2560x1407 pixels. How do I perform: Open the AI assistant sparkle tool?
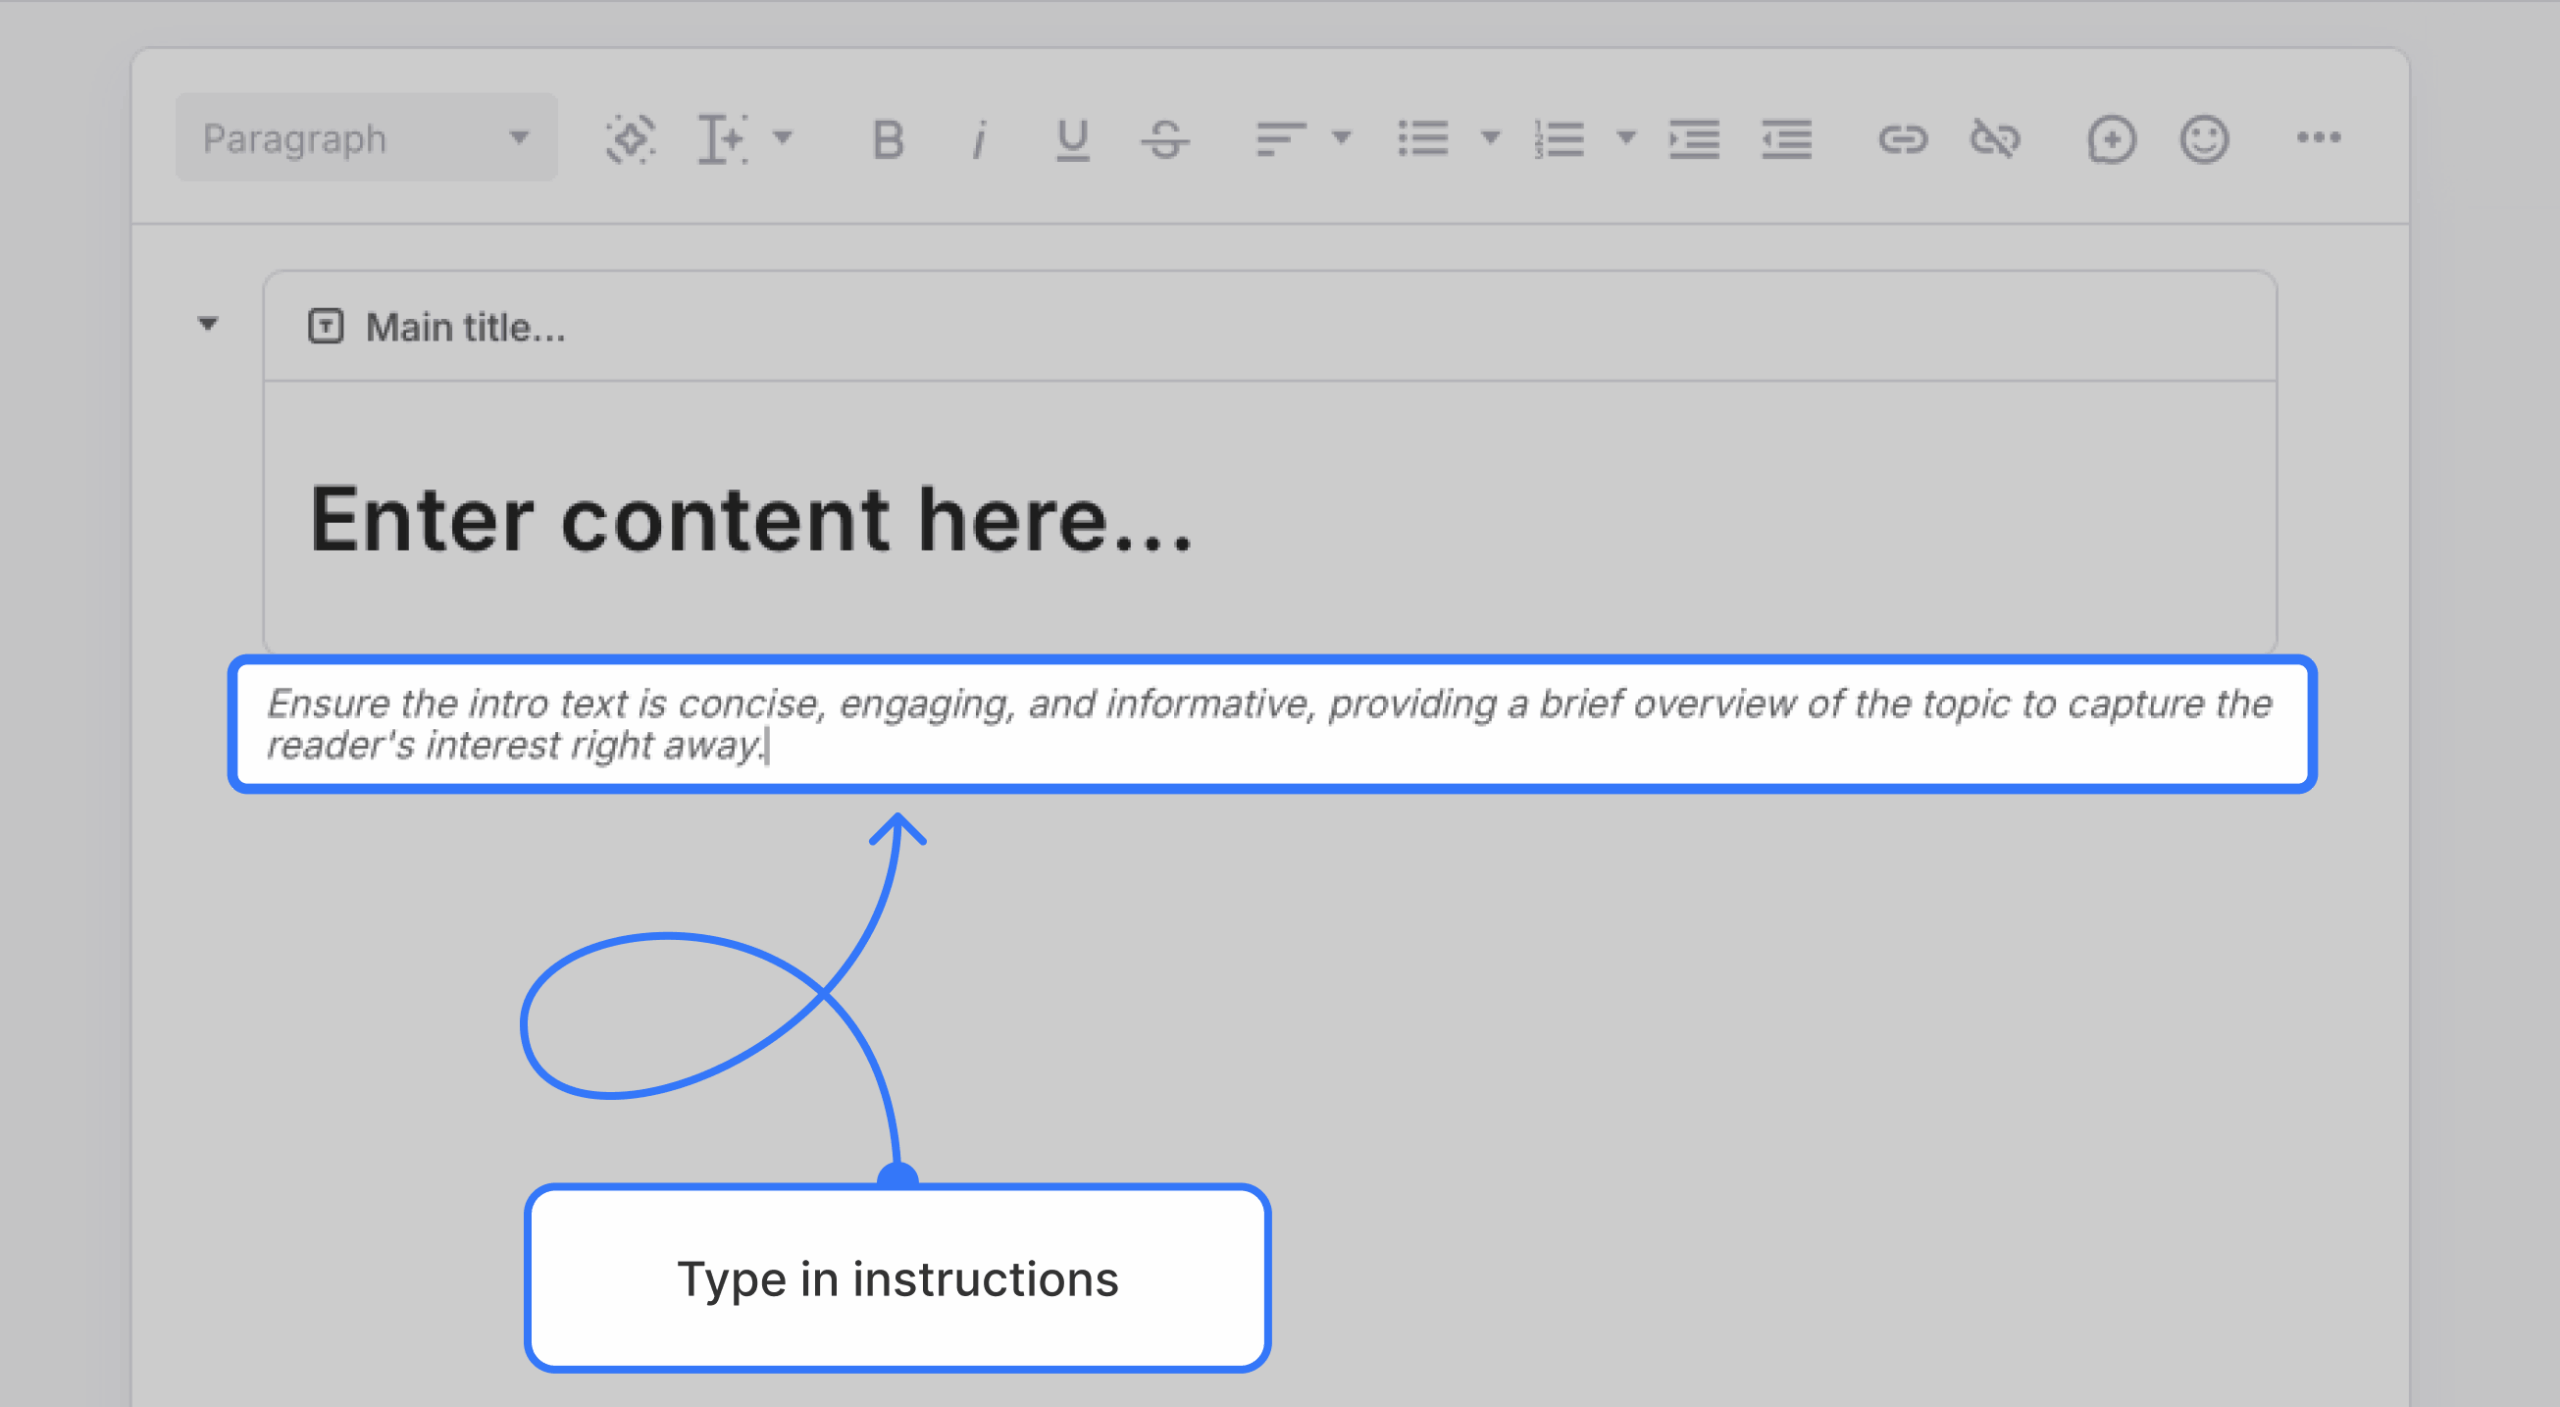point(632,138)
